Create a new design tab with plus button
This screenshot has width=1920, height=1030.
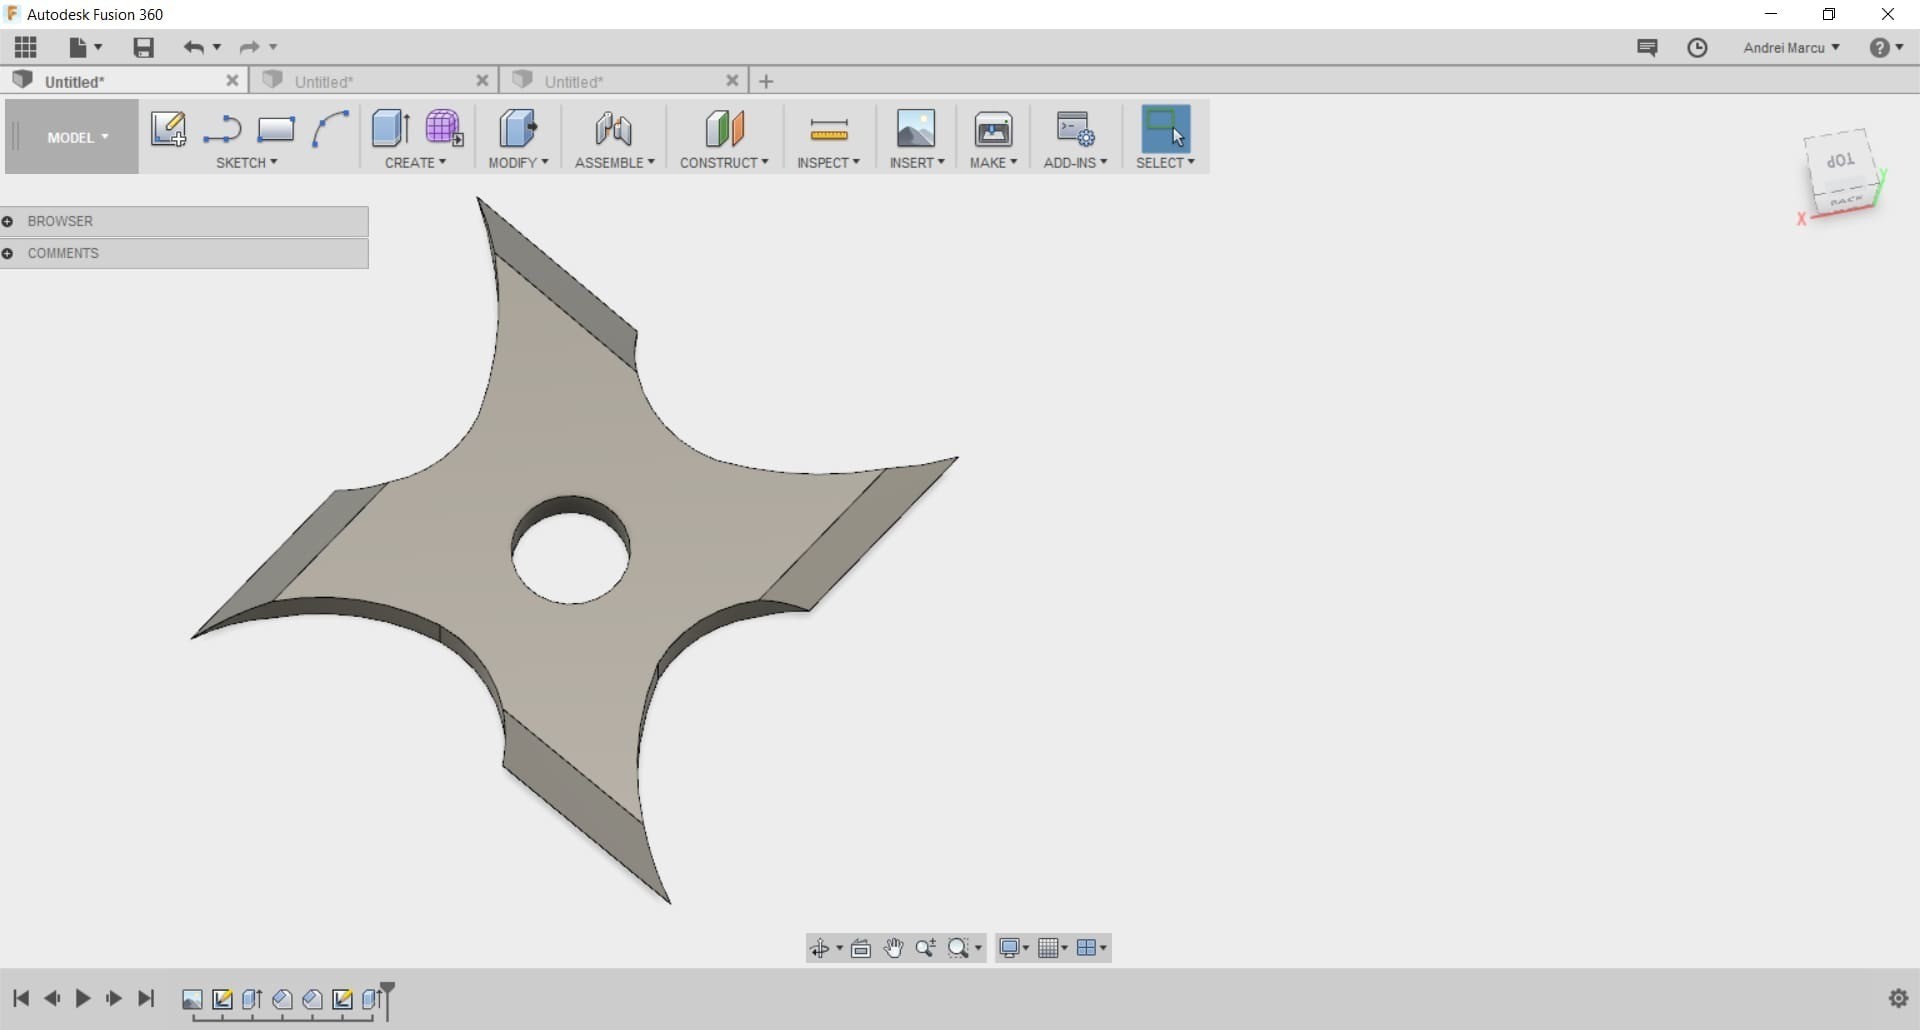click(x=766, y=80)
